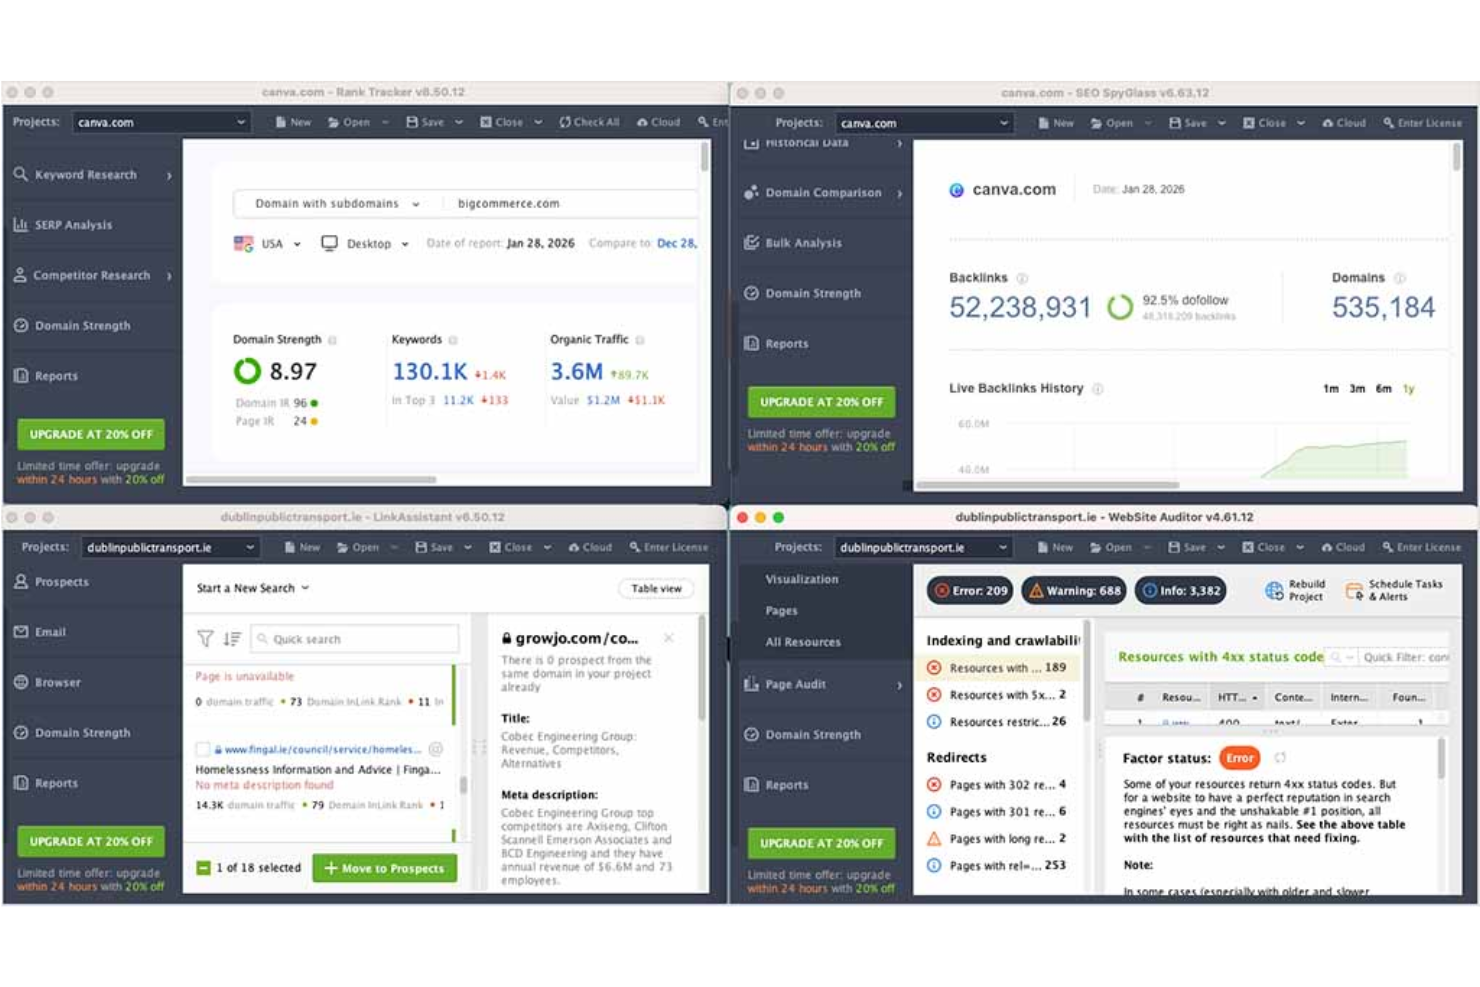1480x987 pixels.
Task: Toggle the Warning: 688 issues filter
Action: tap(1073, 590)
